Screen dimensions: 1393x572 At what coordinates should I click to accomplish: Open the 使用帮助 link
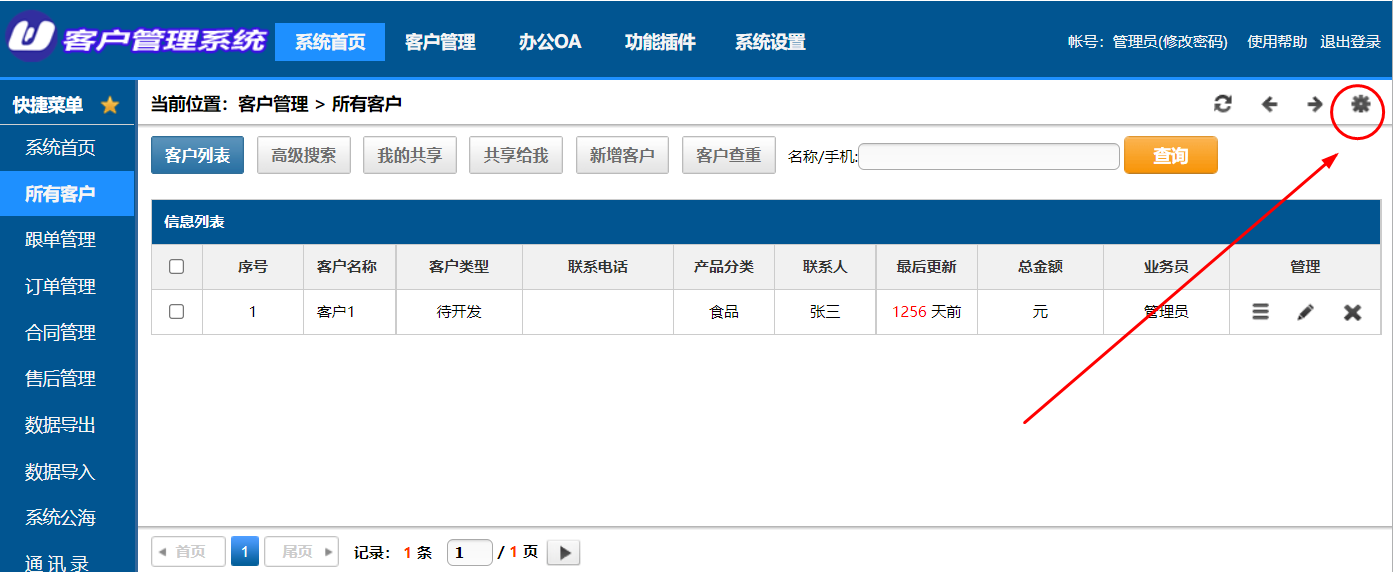tap(1277, 42)
